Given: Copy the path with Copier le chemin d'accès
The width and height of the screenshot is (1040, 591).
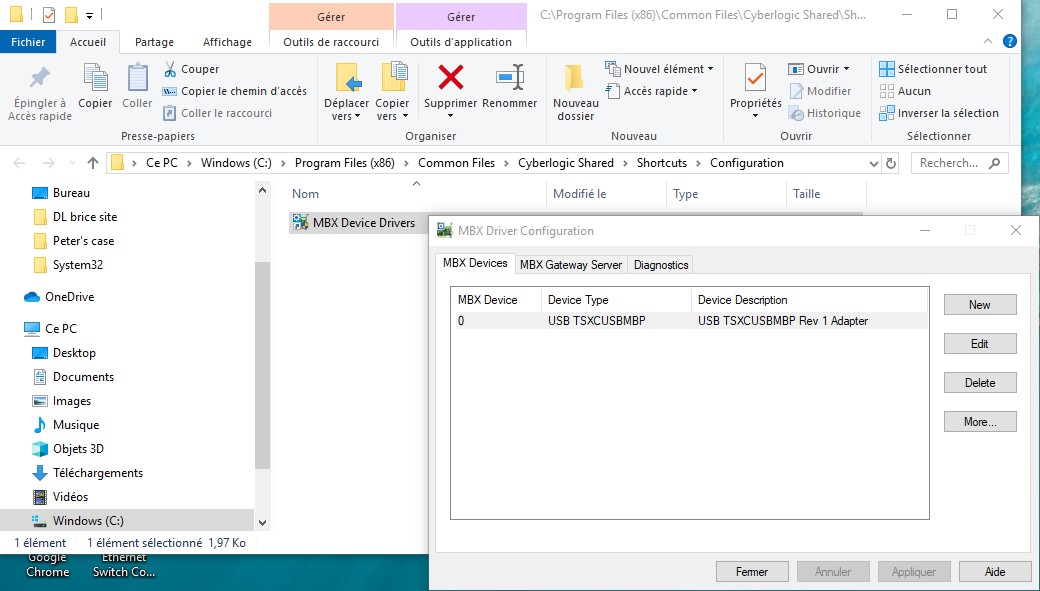Looking at the screenshot, I should point(235,91).
